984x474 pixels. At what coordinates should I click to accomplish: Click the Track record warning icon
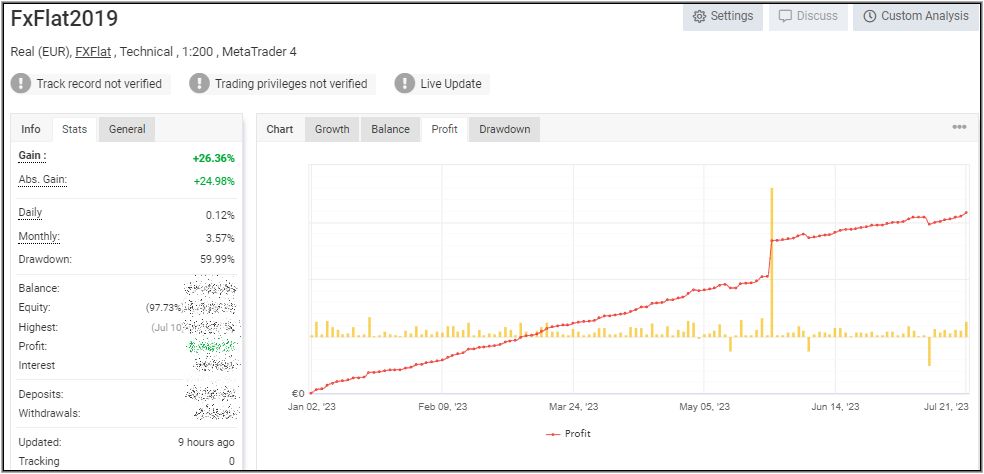(21, 84)
